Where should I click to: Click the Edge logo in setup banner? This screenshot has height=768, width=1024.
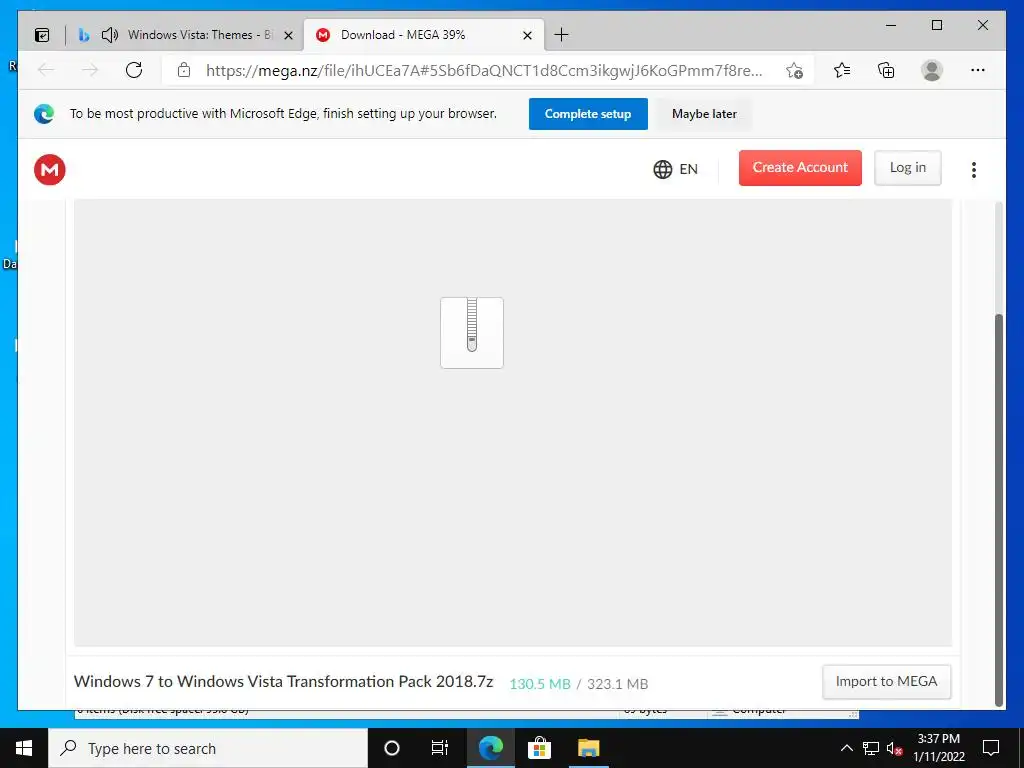click(x=44, y=114)
